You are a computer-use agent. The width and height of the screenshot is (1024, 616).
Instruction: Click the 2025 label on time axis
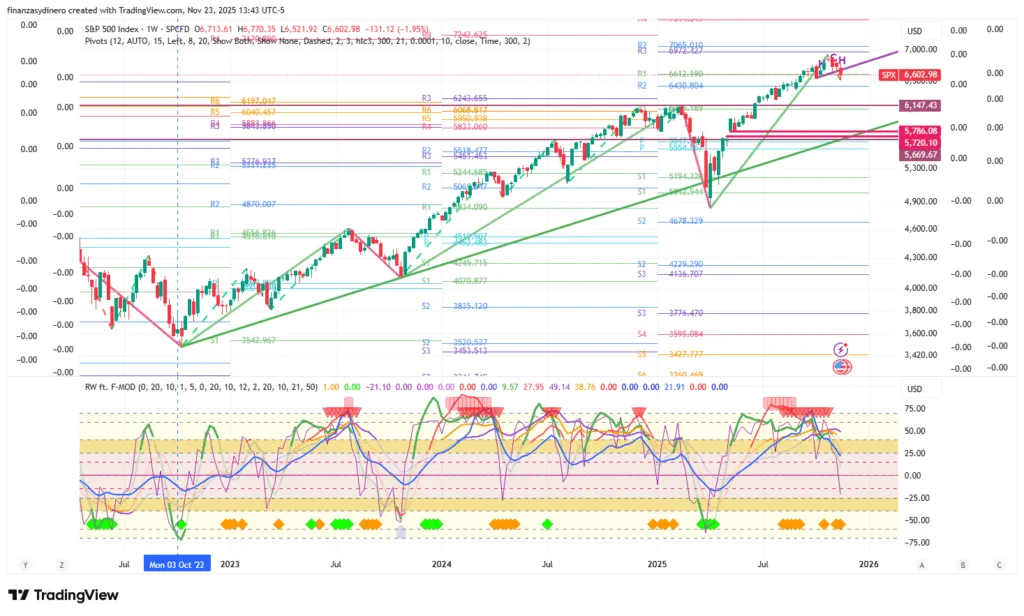(x=655, y=565)
